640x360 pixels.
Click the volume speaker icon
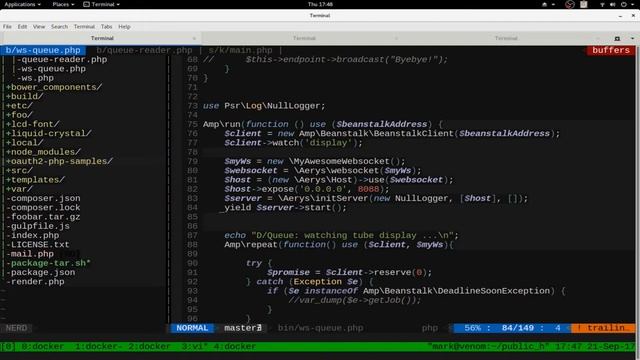(613, 4)
